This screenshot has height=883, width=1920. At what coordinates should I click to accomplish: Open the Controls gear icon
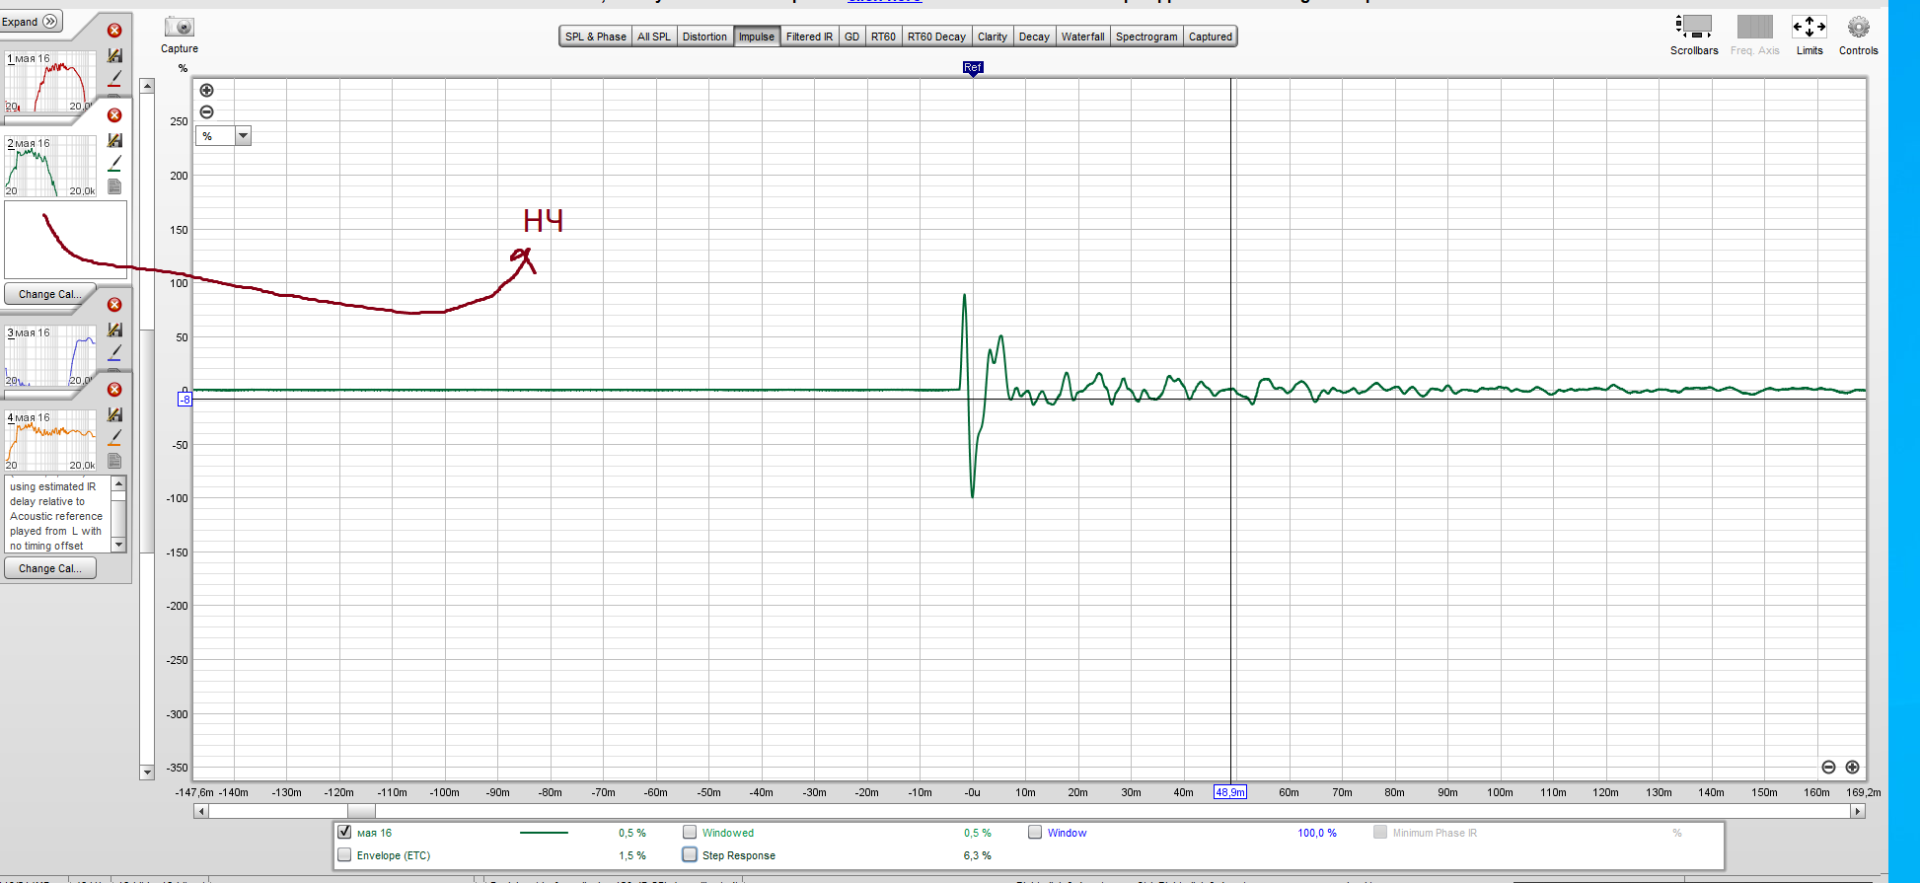(1857, 27)
